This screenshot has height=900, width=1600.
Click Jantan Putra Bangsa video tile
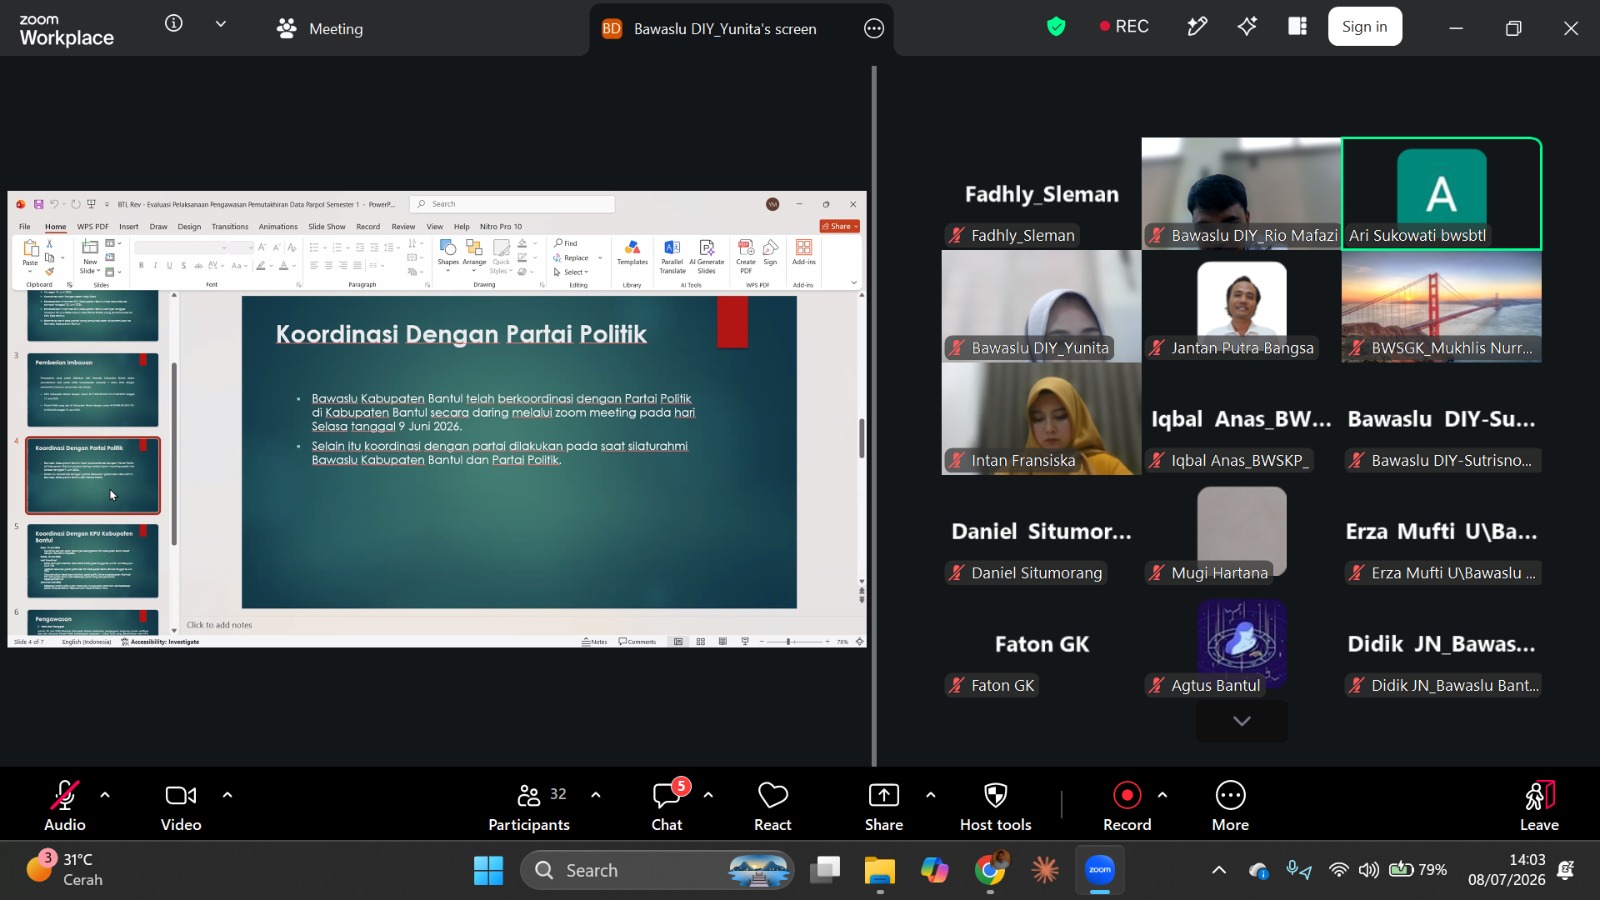coord(1242,306)
